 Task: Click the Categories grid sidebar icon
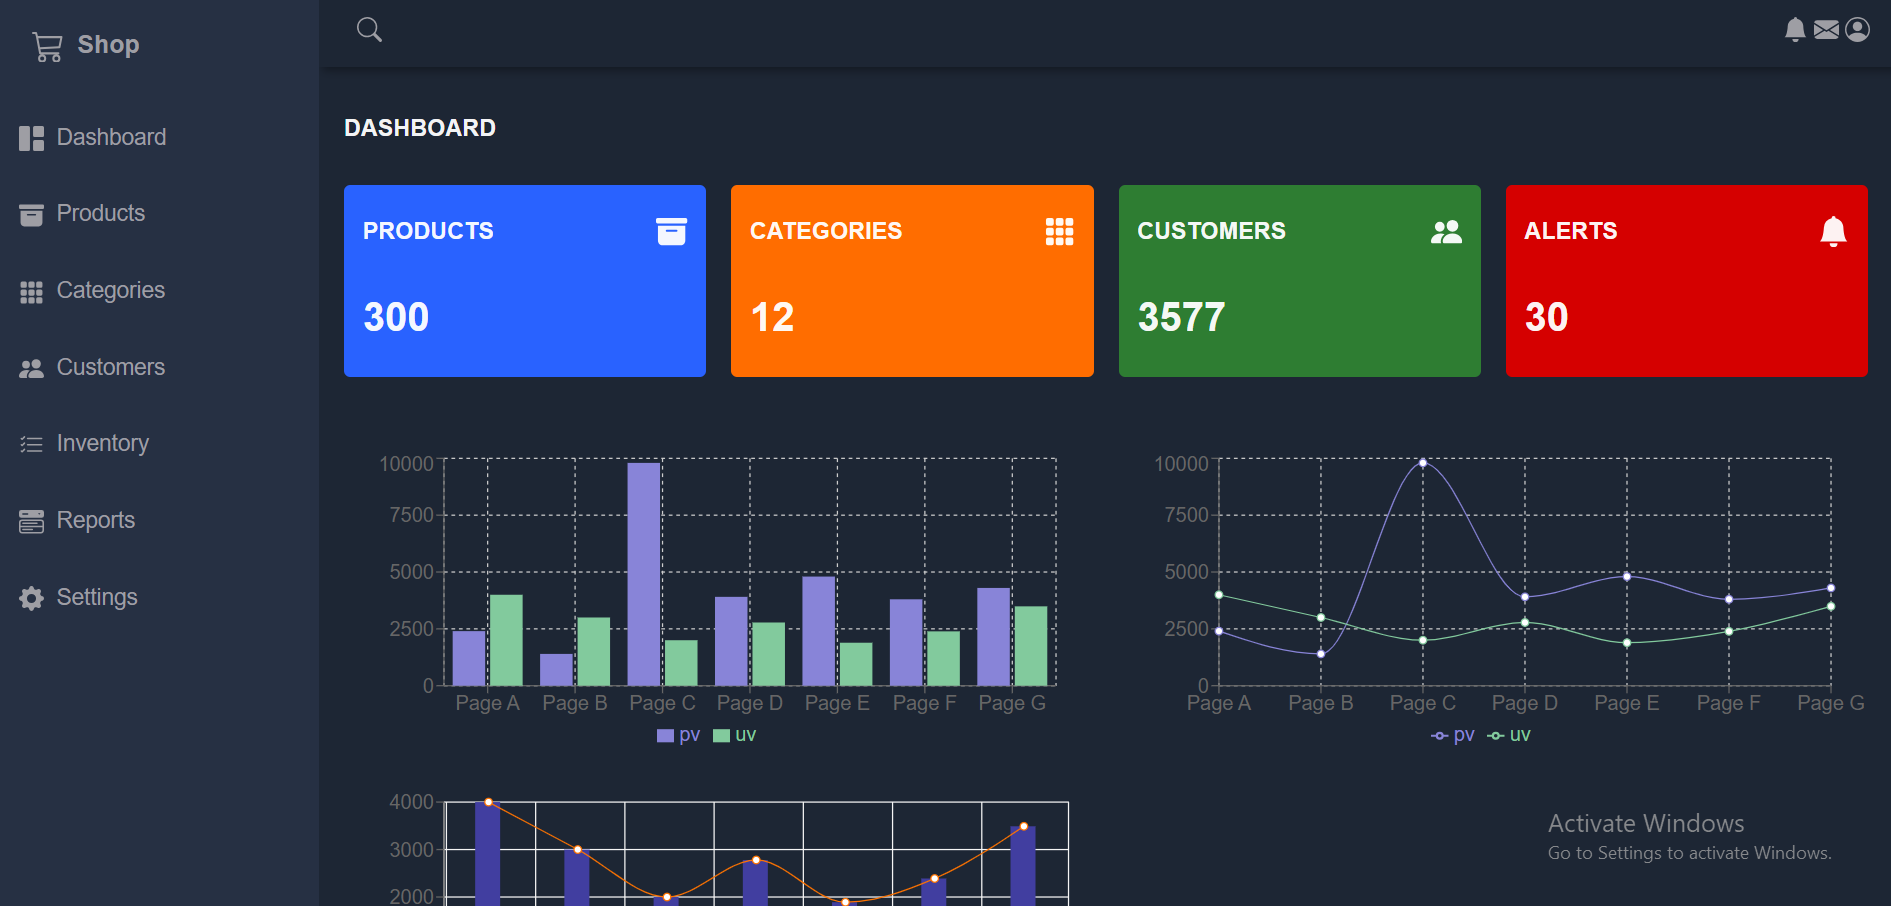(x=32, y=292)
